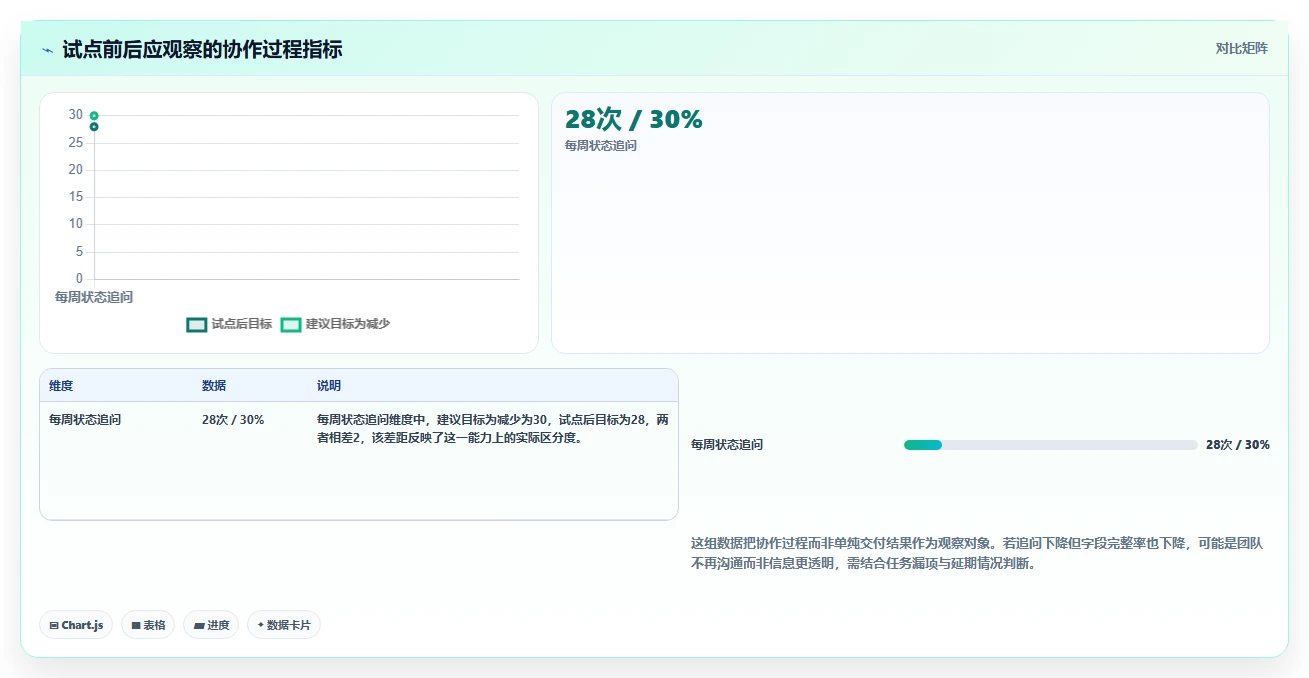The height and width of the screenshot is (678, 1309).
Task: Click the large 28次 / 30% card value
Action: click(x=634, y=120)
